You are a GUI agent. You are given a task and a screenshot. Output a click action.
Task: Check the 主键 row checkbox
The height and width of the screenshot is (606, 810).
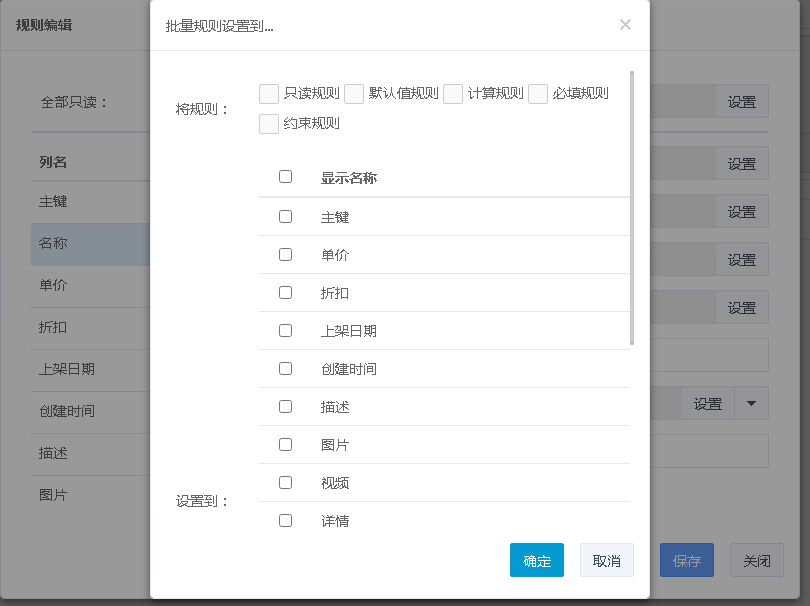point(285,216)
